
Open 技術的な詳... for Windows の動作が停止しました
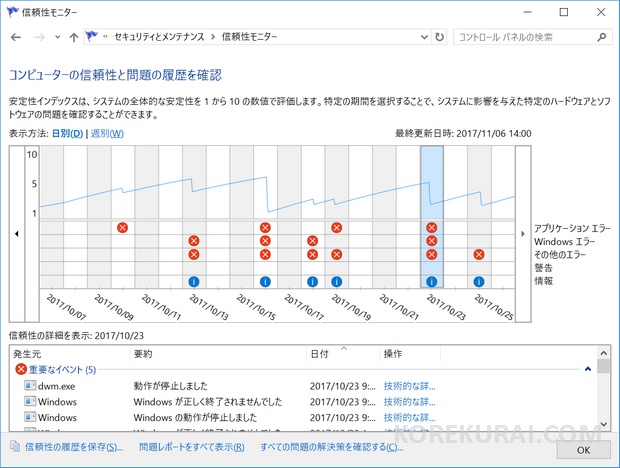pos(410,418)
